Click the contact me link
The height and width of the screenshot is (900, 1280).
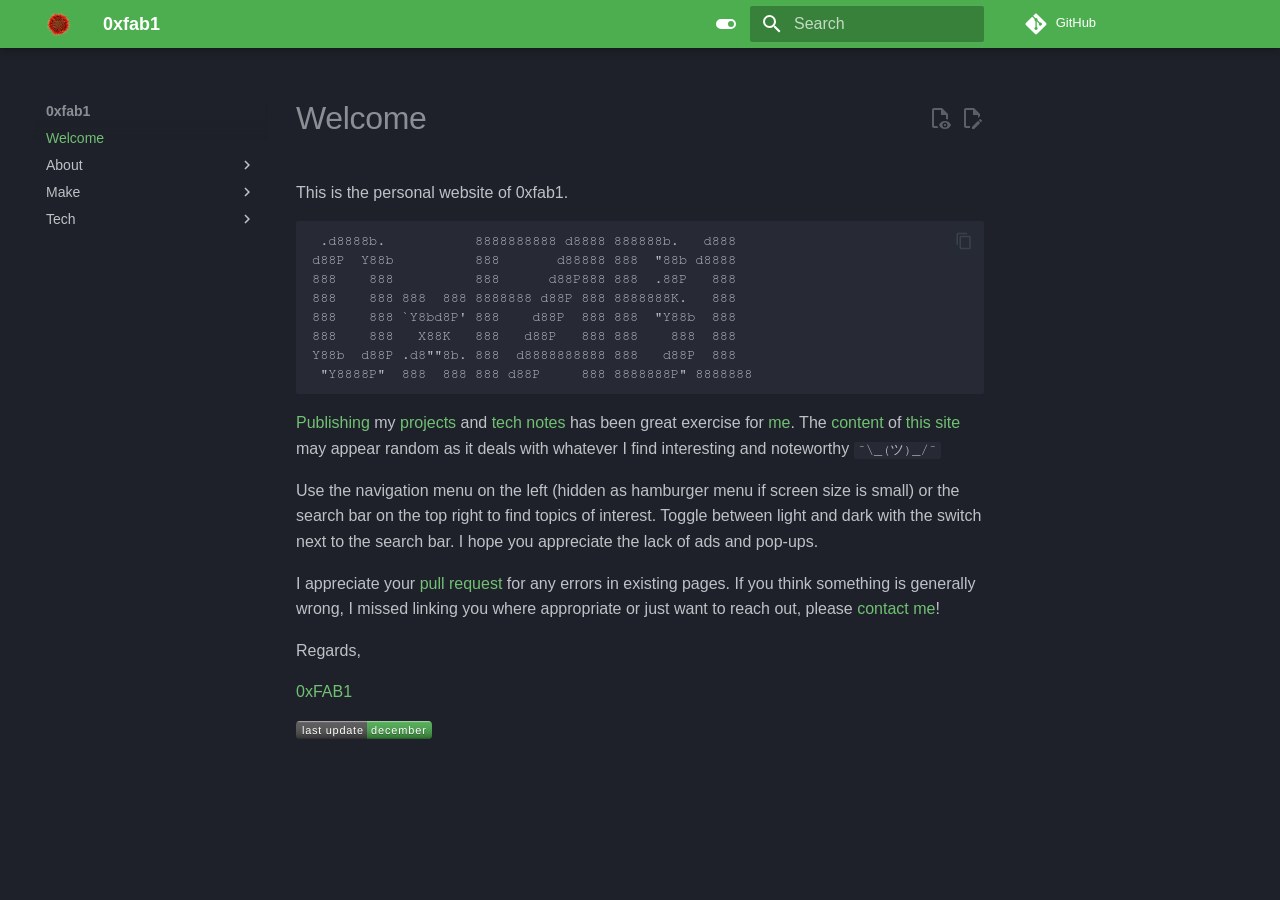tap(895, 608)
